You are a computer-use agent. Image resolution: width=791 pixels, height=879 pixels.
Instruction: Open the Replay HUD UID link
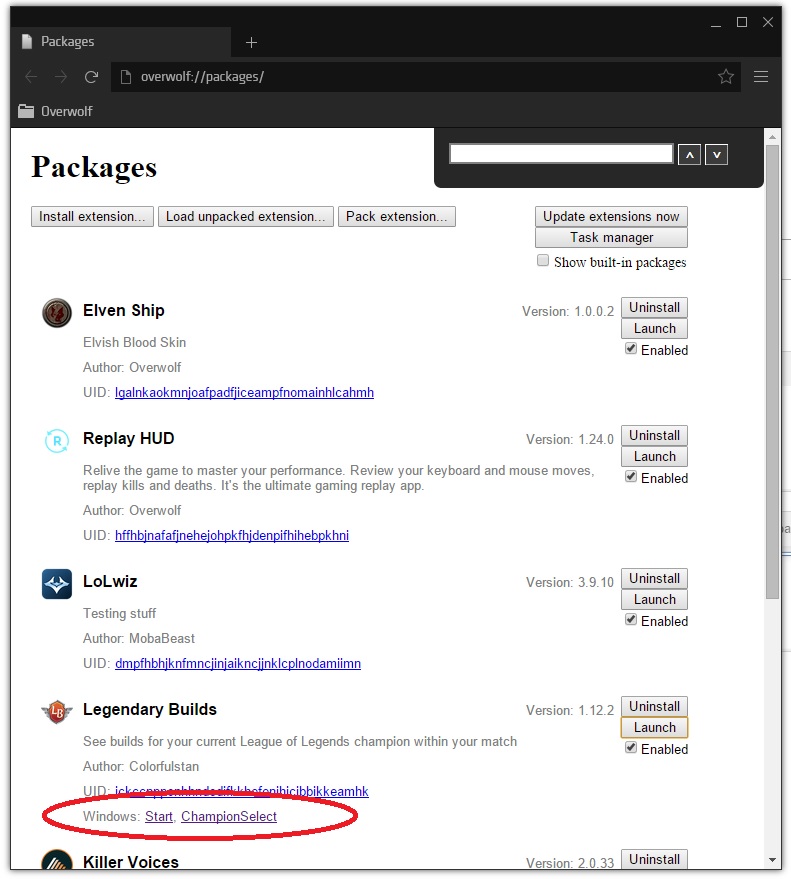(x=232, y=535)
